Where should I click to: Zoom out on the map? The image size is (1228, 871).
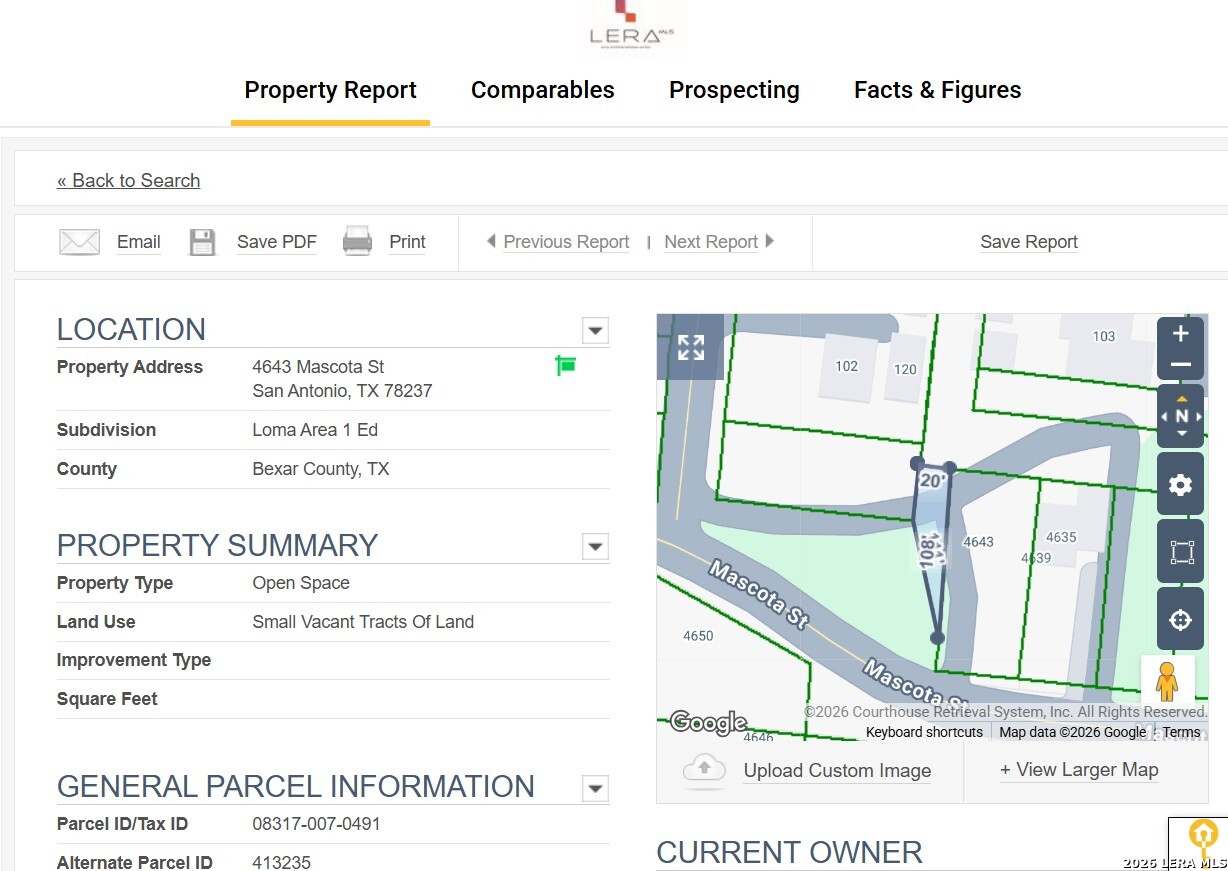(1180, 365)
